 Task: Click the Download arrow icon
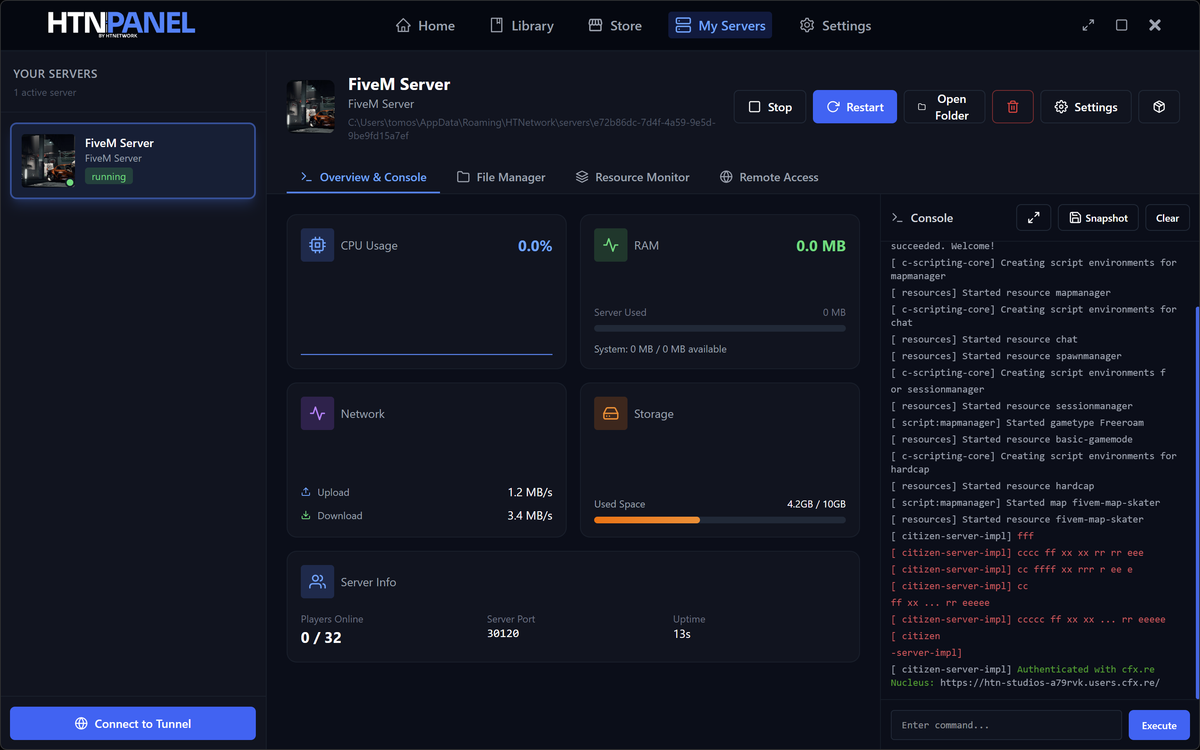coord(306,516)
